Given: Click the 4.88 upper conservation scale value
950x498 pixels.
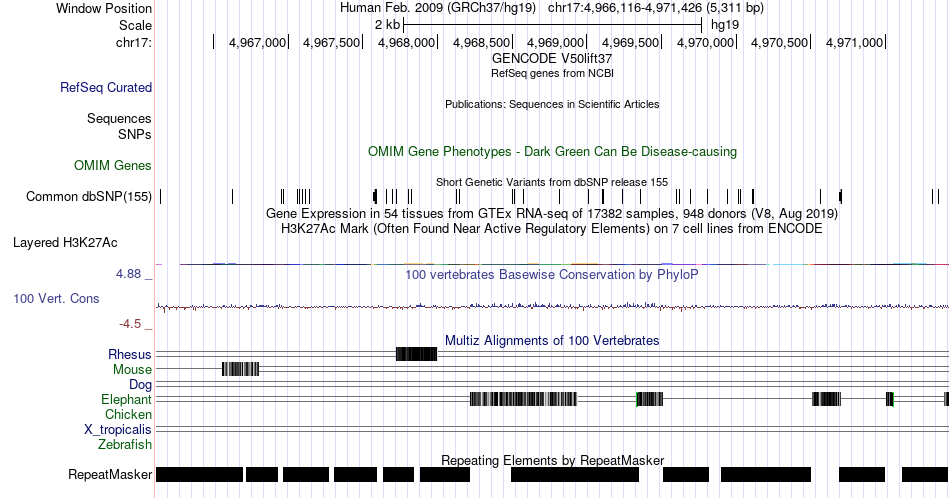Looking at the screenshot, I should point(128,274).
